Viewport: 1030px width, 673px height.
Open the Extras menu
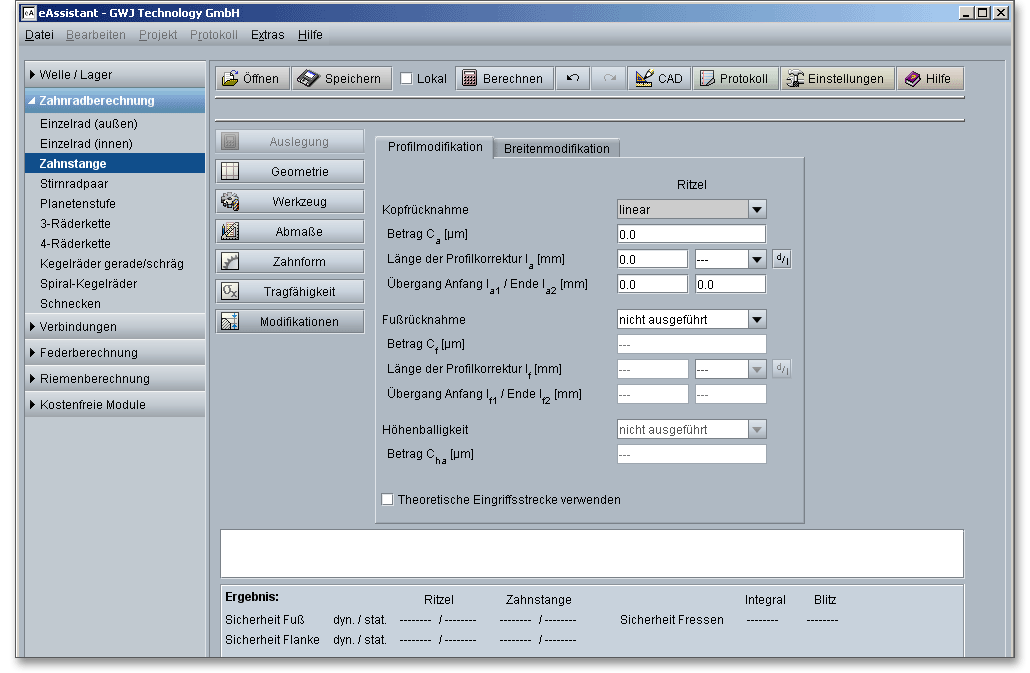[x=267, y=35]
